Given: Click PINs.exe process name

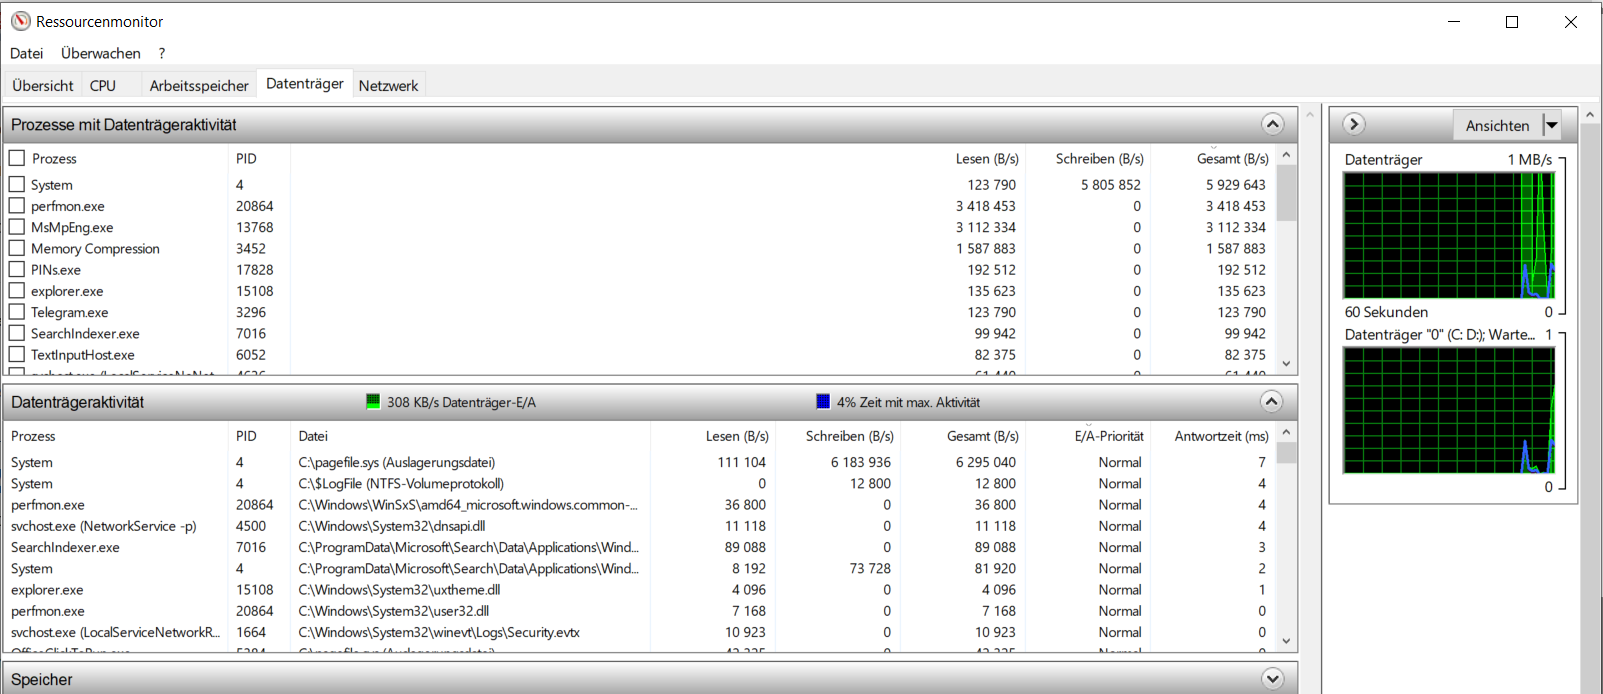Looking at the screenshot, I should coord(56,270).
